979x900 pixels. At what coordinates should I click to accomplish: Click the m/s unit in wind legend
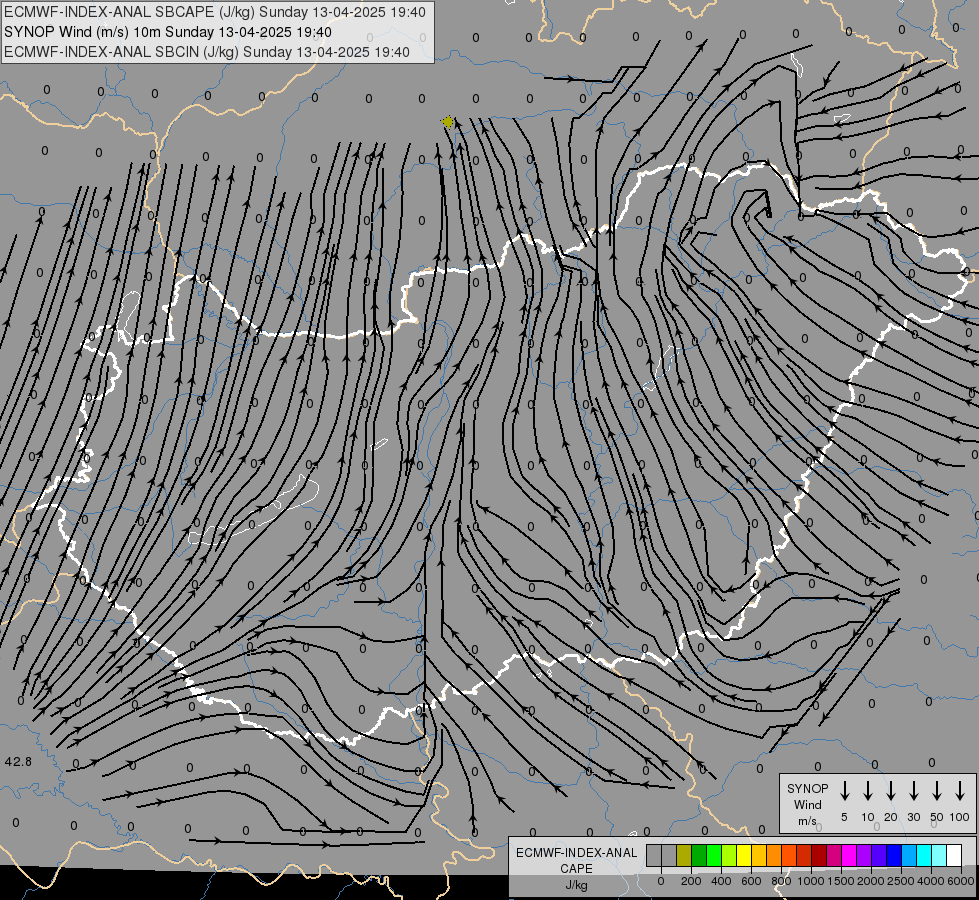coord(807,821)
